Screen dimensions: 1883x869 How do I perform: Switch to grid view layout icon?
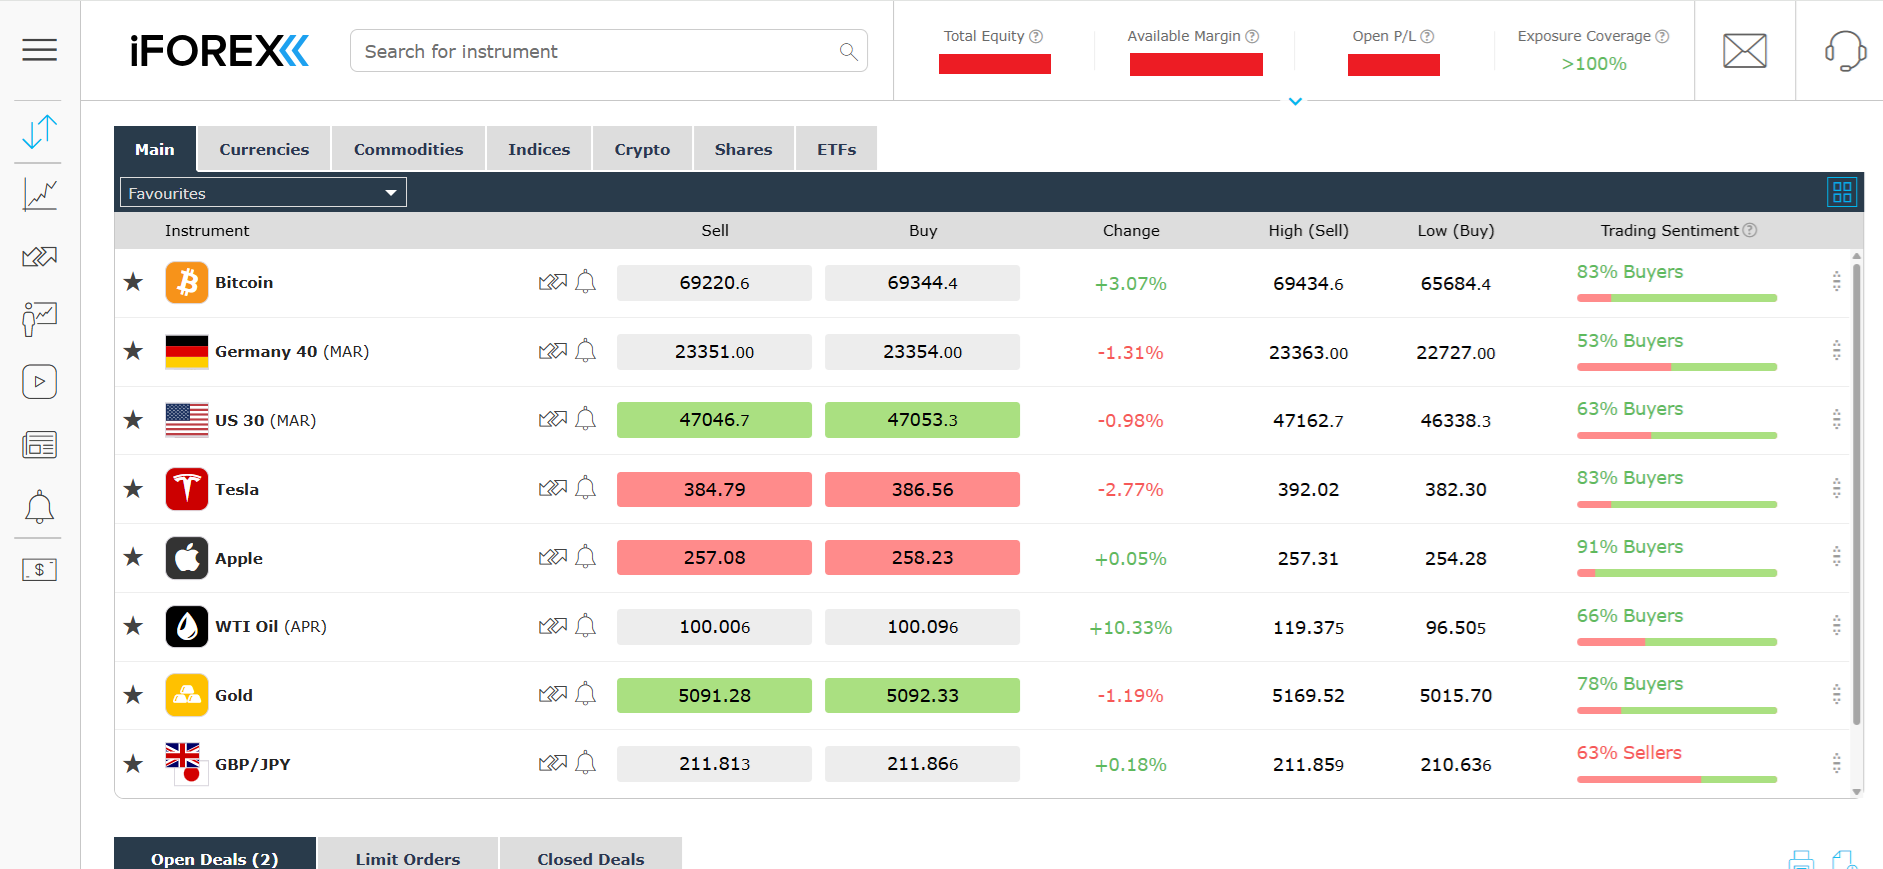point(1842,192)
